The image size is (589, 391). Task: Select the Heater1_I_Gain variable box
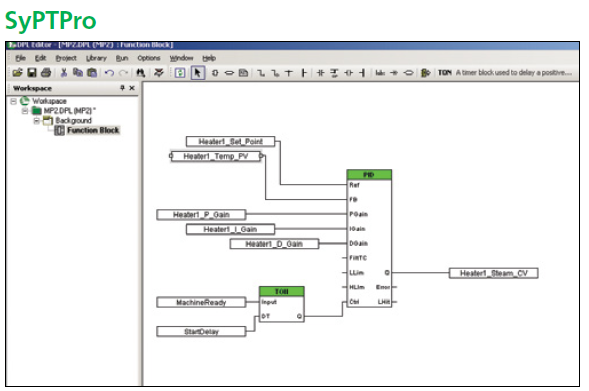coord(230,229)
